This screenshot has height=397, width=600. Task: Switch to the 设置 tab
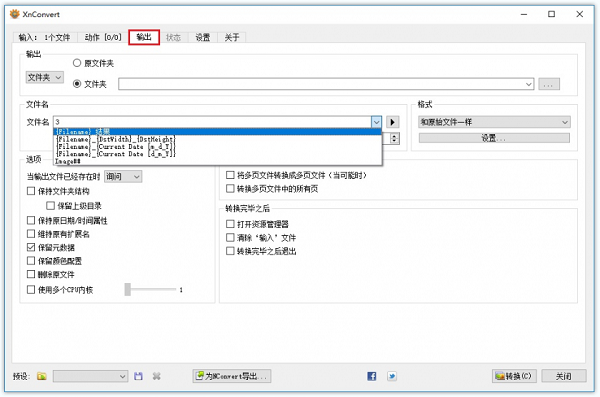pos(203,37)
